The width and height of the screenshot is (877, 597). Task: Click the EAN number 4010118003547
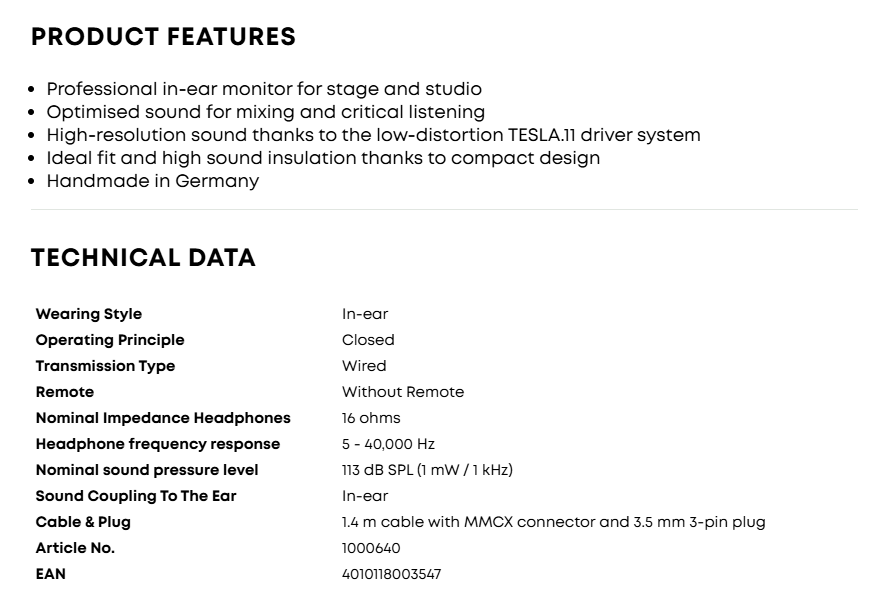tap(392, 574)
